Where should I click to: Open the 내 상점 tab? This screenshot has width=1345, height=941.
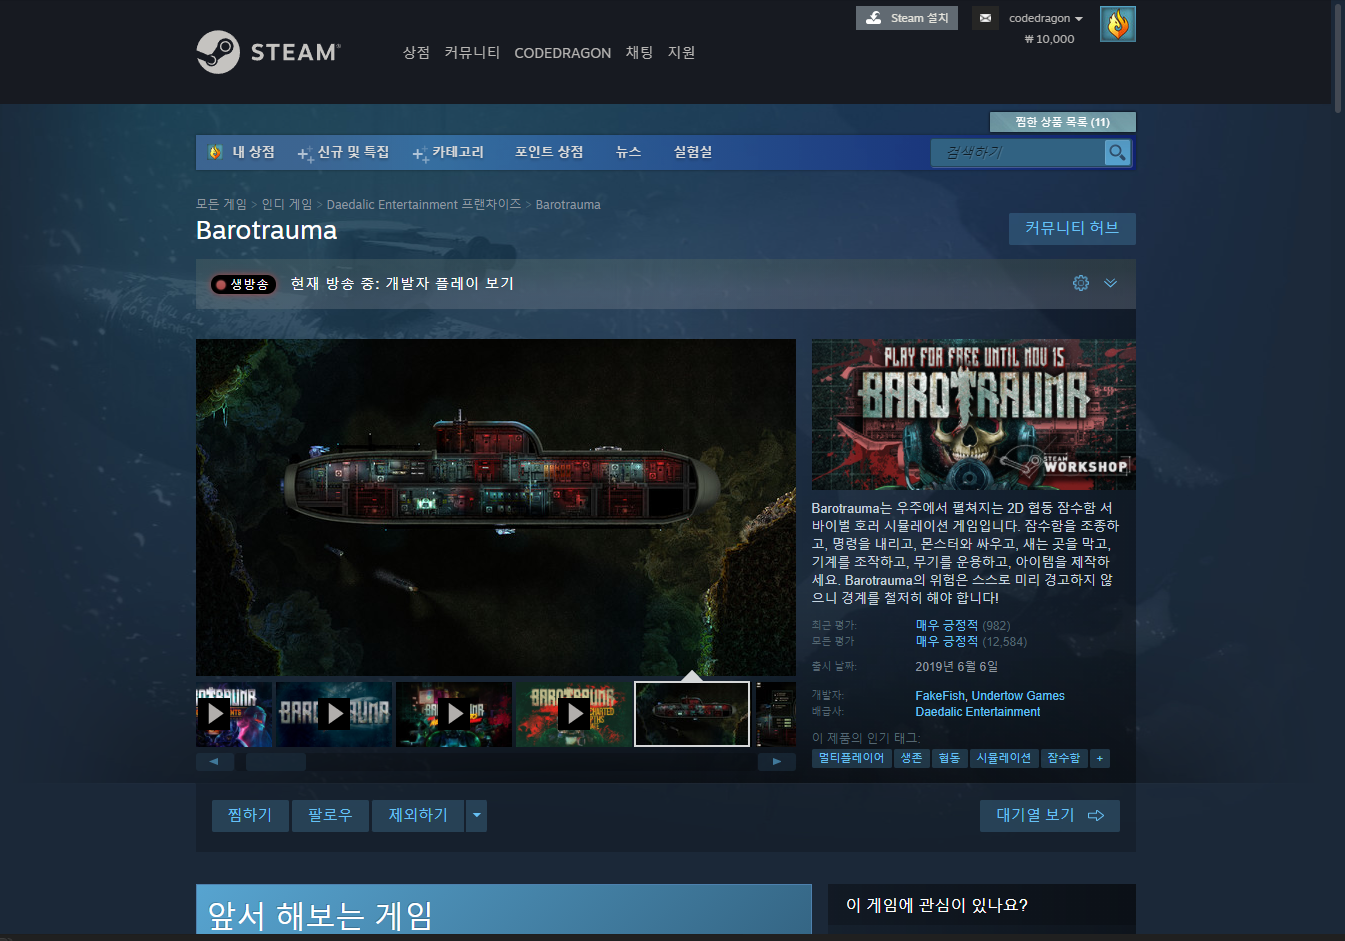coord(253,152)
